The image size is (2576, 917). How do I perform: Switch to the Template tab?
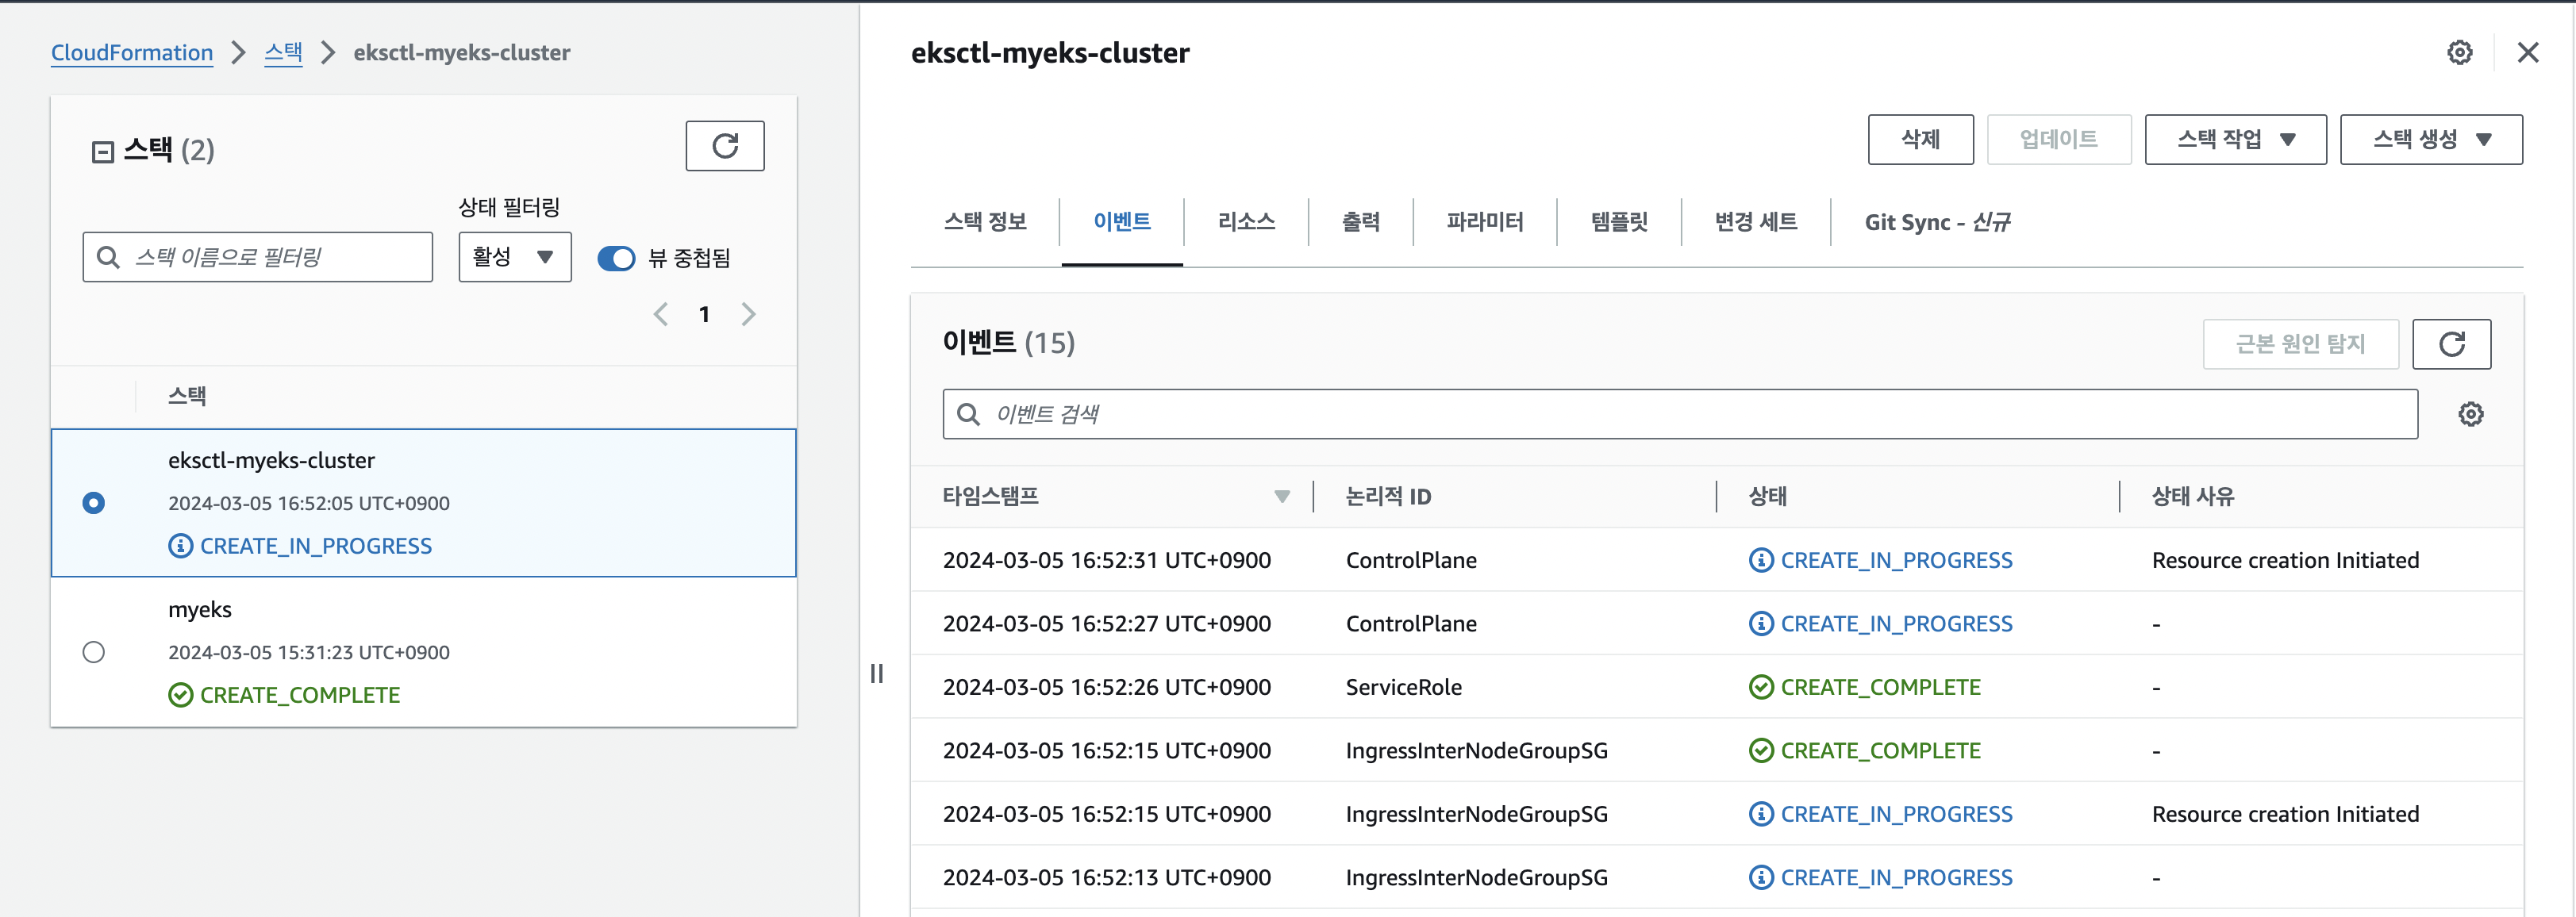(1618, 222)
